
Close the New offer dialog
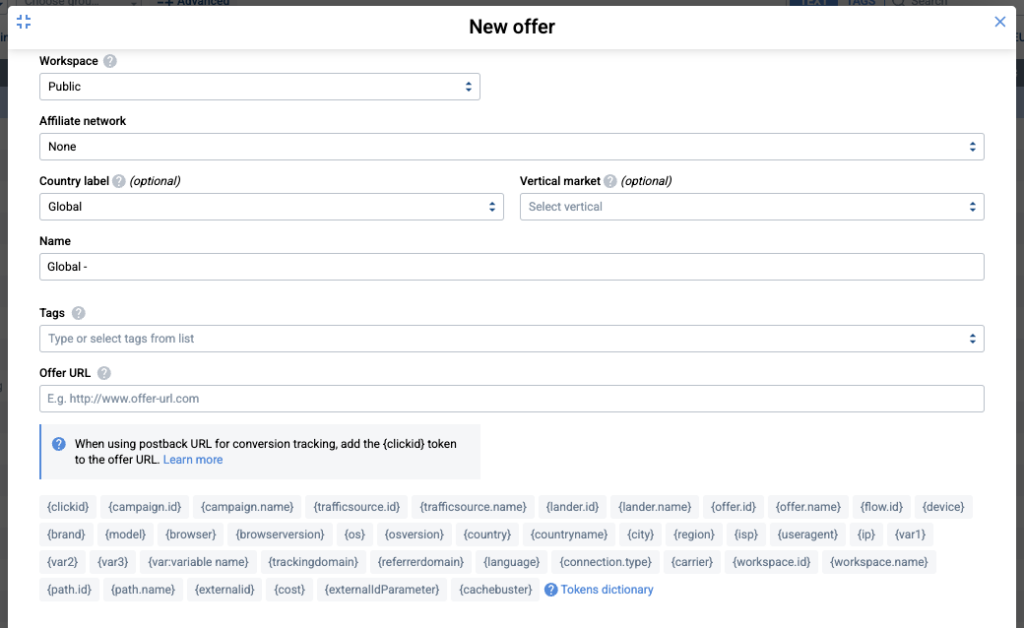[1000, 22]
